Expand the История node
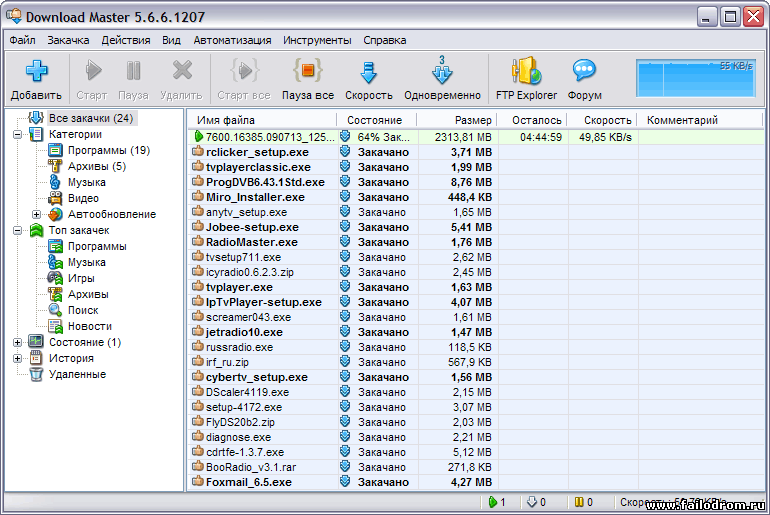 pyautogui.click(x=18, y=358)
